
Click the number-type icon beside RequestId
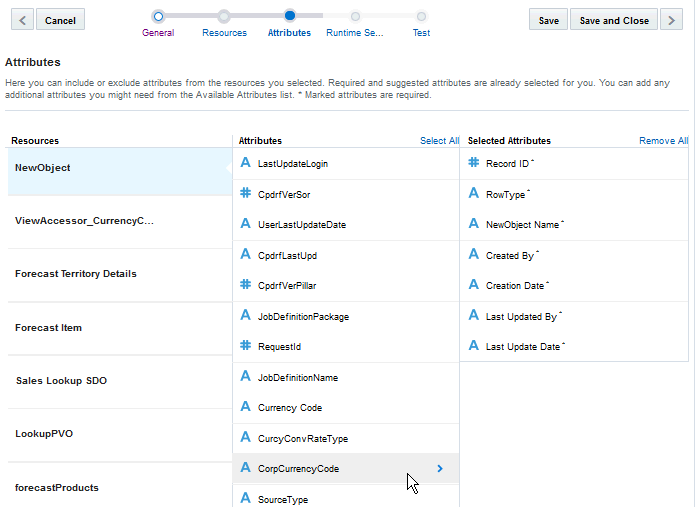pyautogui.click(x=245, y=346)
